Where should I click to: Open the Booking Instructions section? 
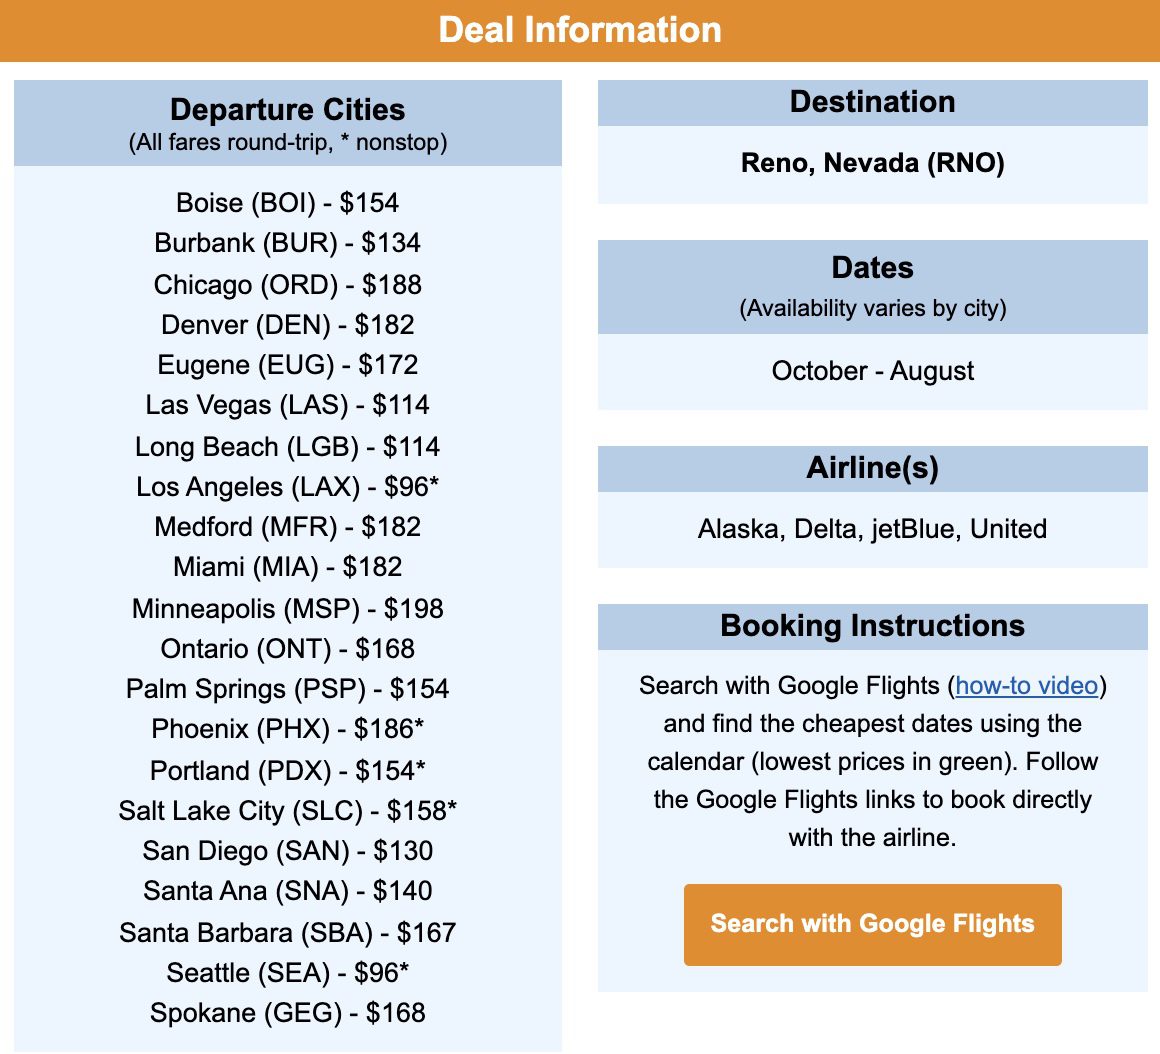pyautogui.click(x=872, y=626)
